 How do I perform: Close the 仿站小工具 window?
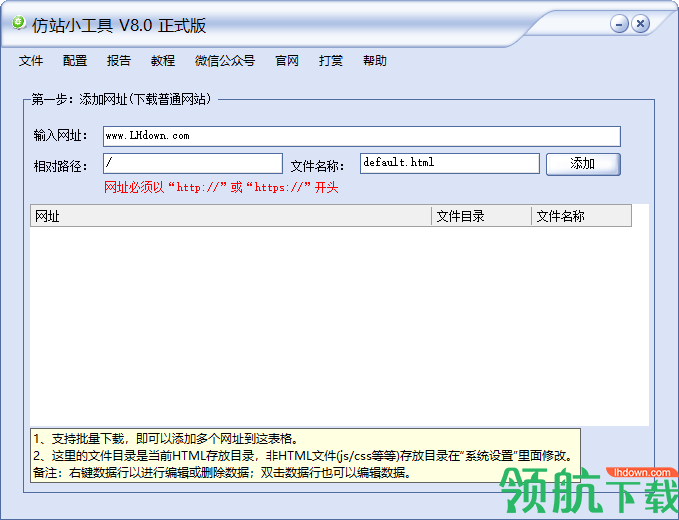640,24
